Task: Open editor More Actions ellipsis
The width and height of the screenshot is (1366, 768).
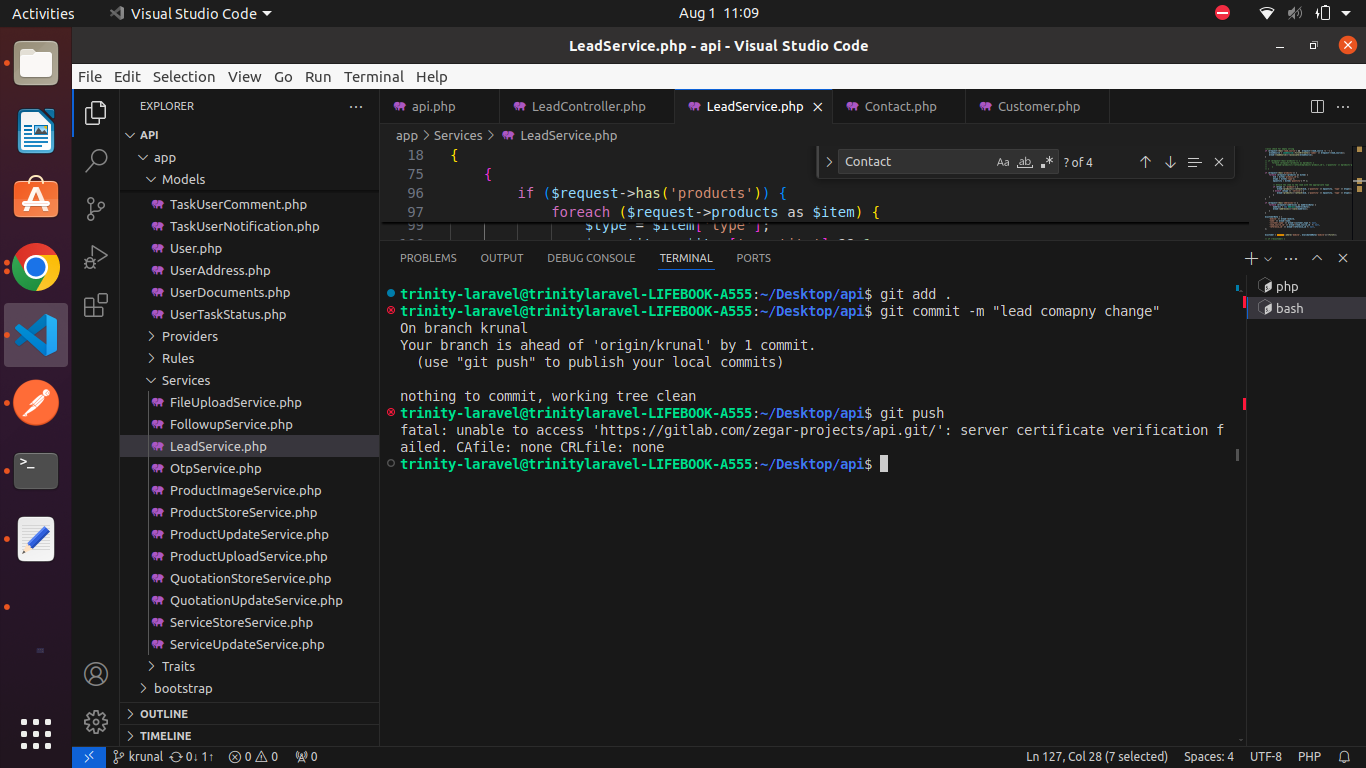Action: point(1343,106)
